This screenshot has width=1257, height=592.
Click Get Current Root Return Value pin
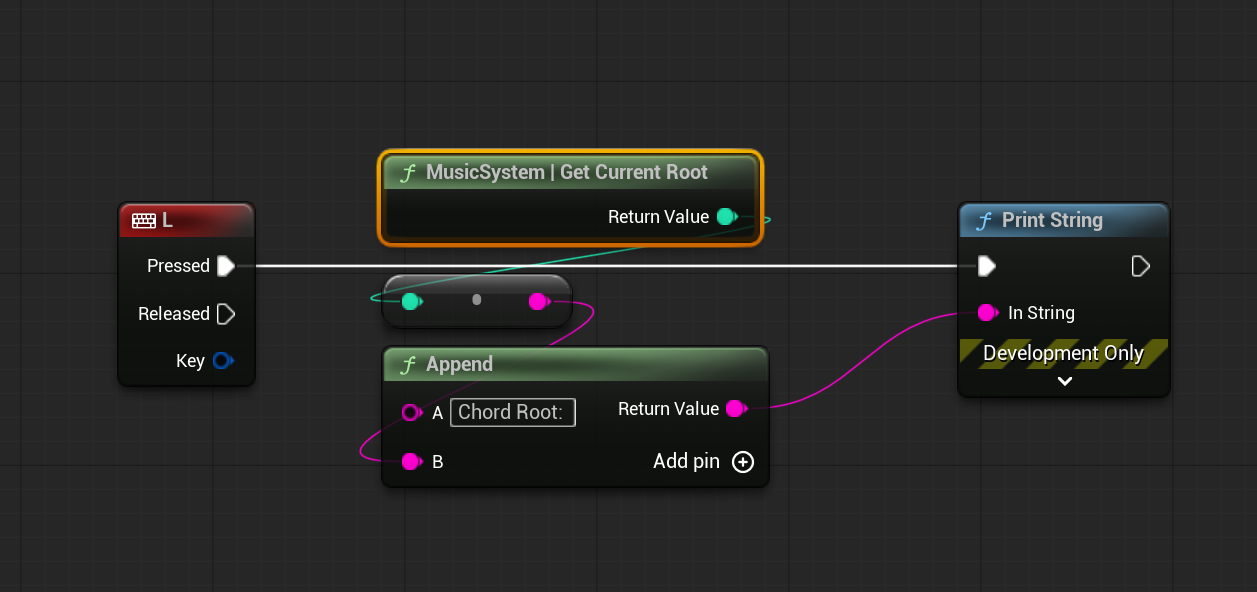(727, 217)
